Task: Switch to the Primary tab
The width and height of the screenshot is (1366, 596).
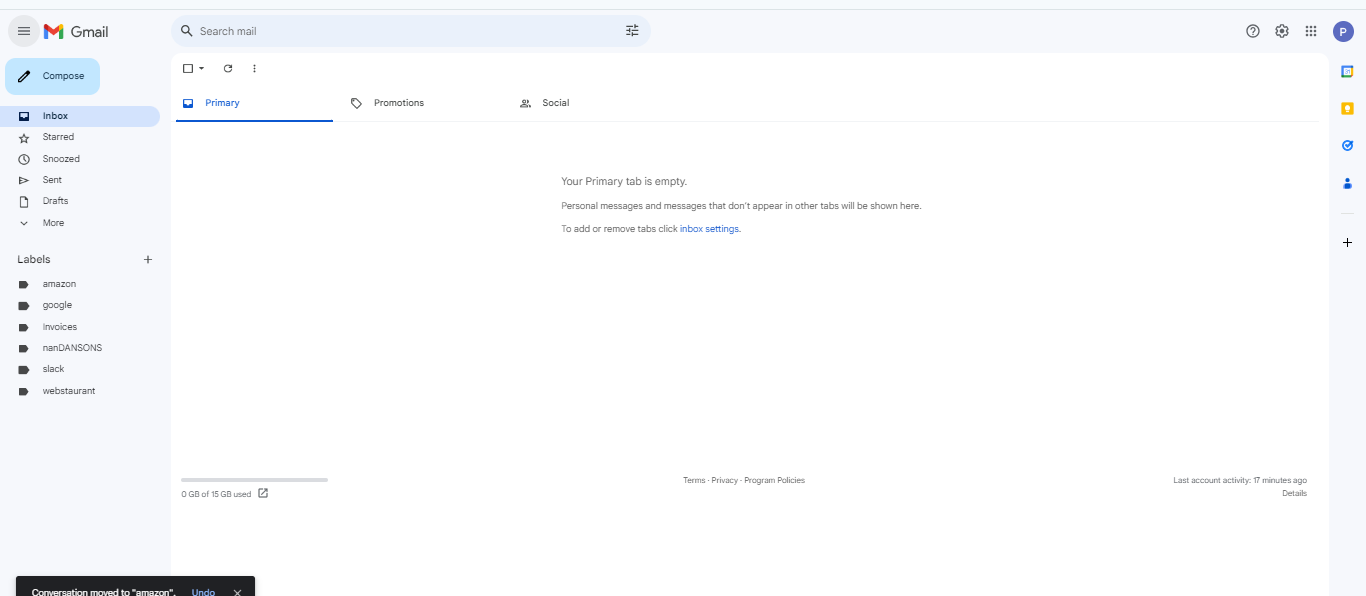Action: click(254, 103)
